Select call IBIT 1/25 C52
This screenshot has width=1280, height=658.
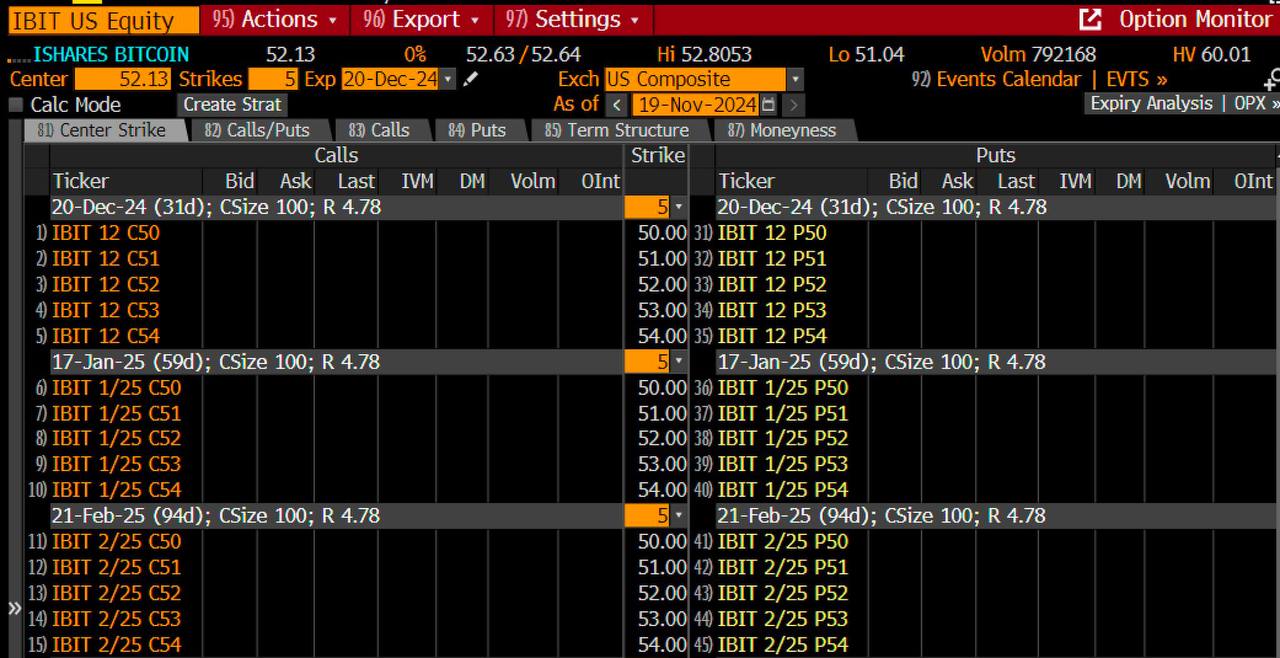117,439
